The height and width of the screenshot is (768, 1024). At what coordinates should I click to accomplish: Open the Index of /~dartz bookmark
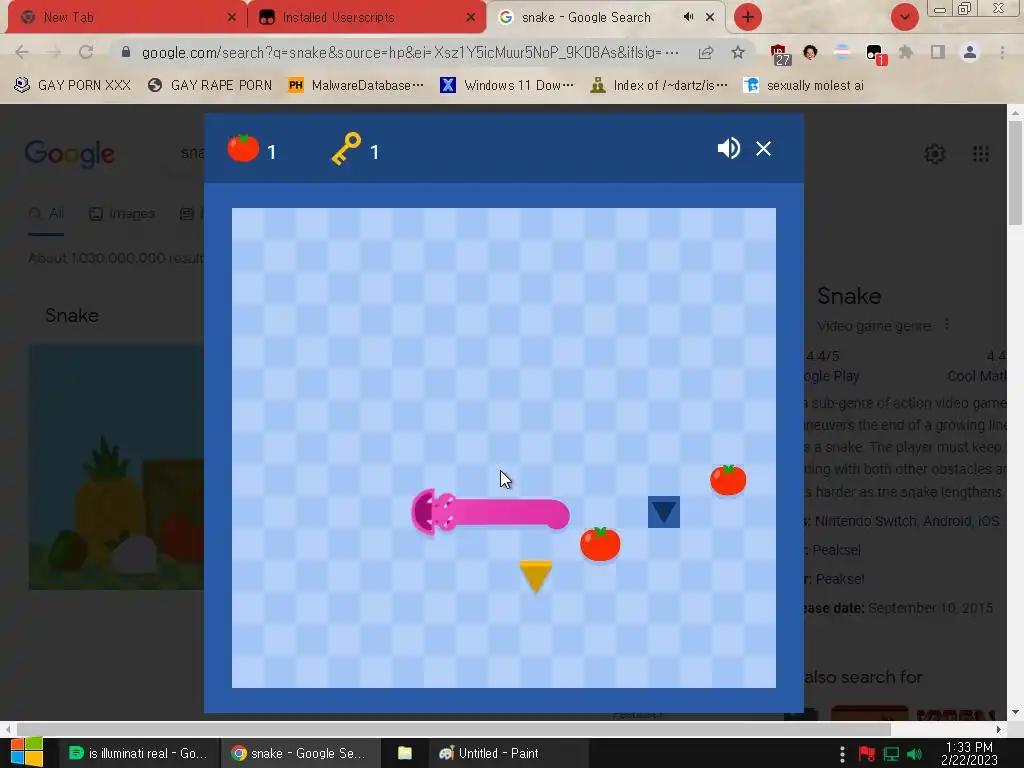click(x=659, y=86)
